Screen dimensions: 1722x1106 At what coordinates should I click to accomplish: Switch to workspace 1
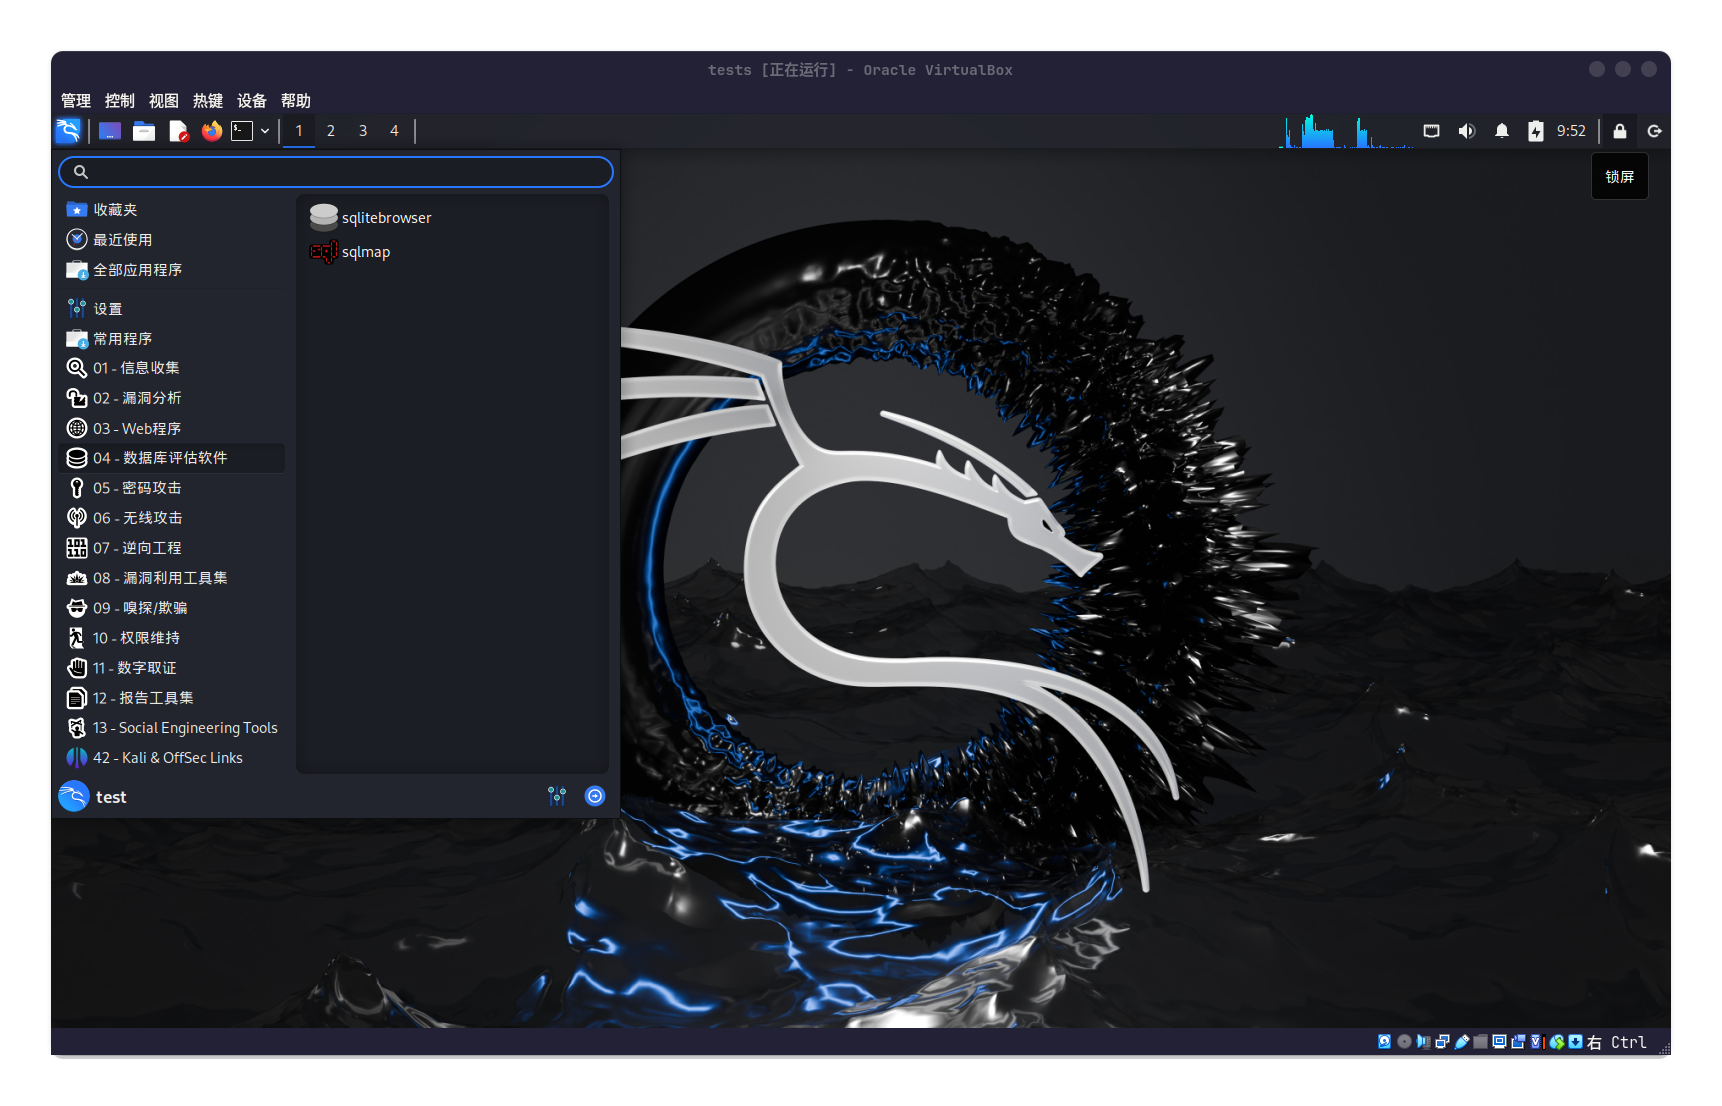coord(299,131)
